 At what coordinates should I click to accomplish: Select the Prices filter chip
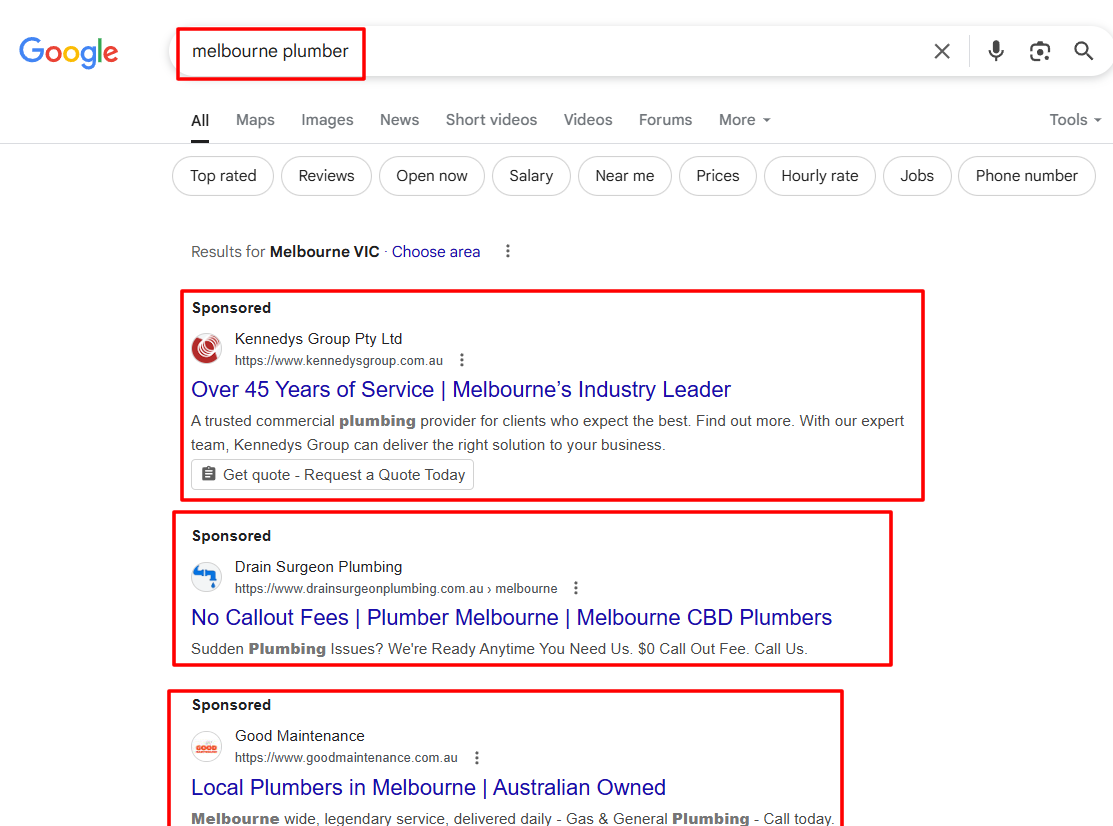(718, 176)
